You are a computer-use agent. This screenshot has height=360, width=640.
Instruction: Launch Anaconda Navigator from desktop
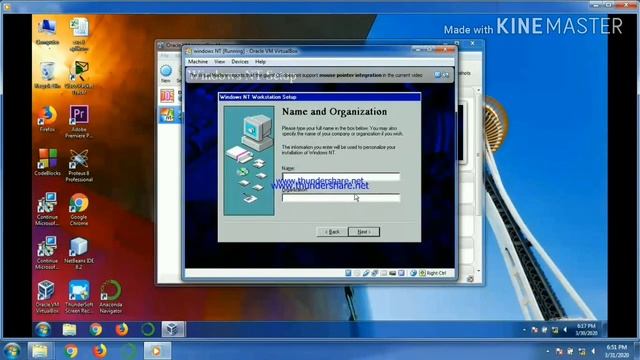[x=111, y=297]
